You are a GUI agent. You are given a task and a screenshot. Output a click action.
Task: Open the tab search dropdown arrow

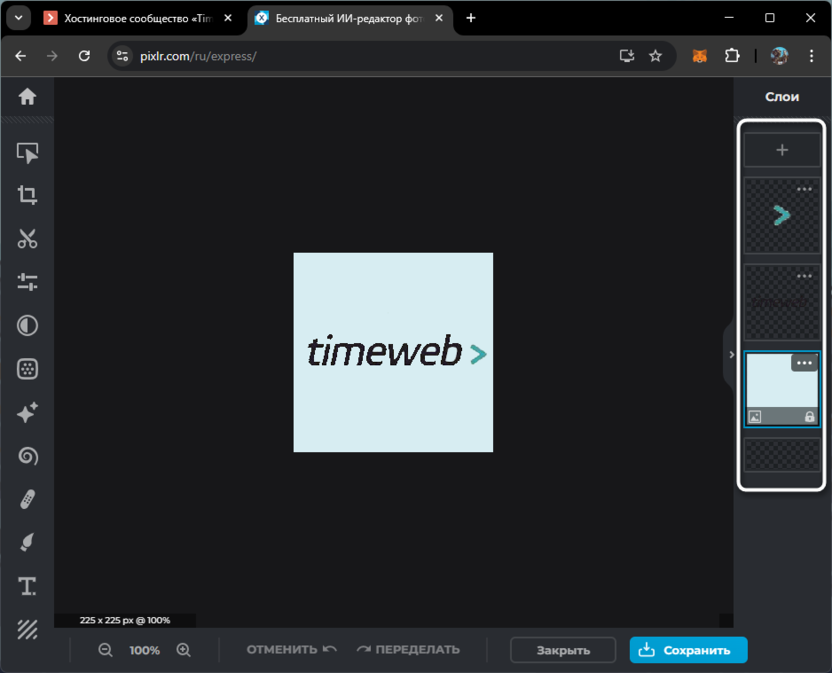(19, 18)
